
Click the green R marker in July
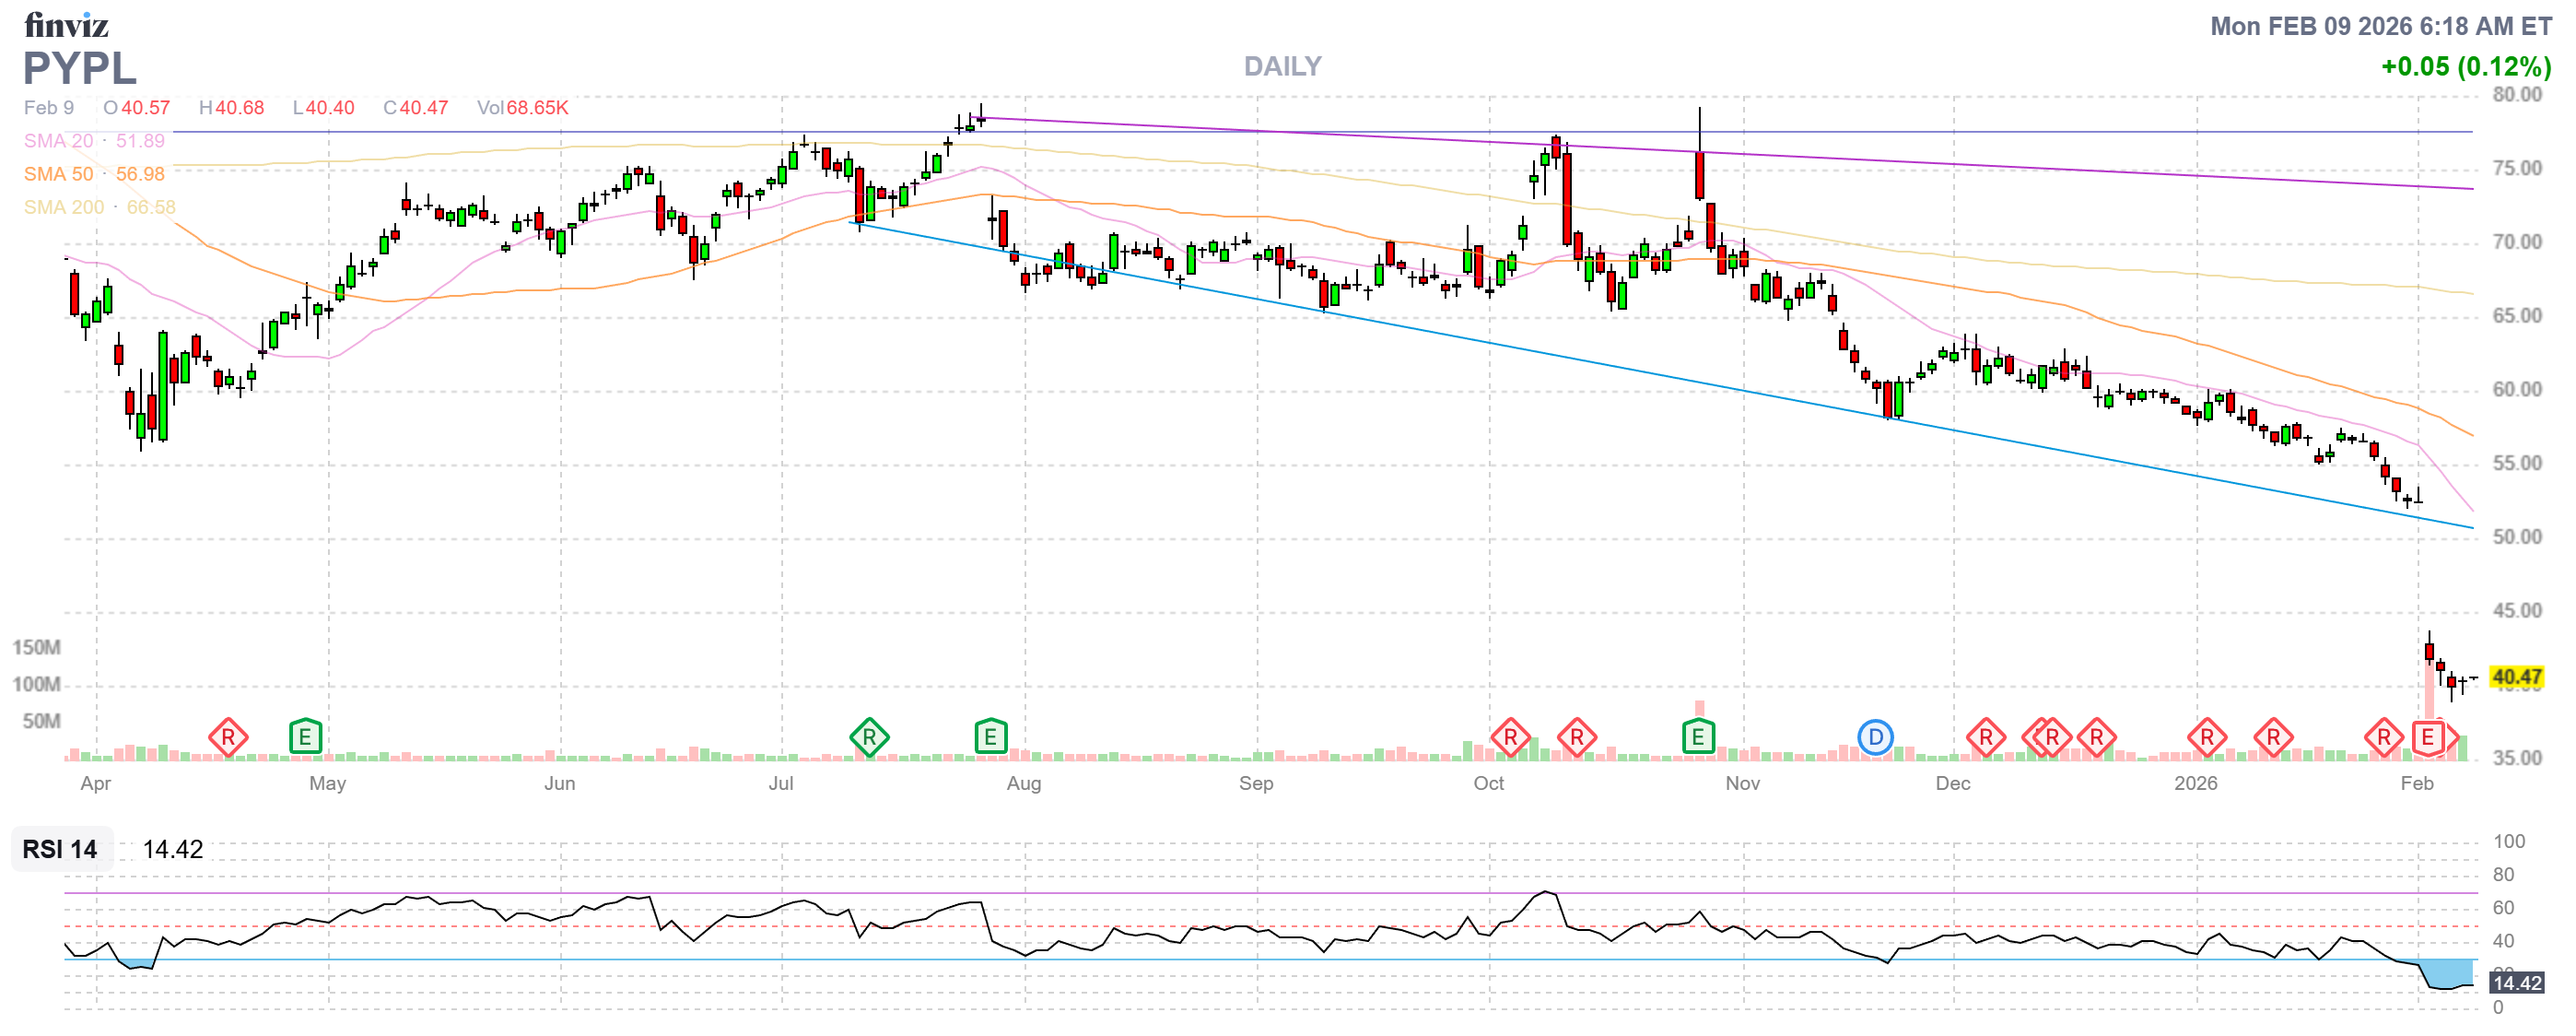(869, 738)
